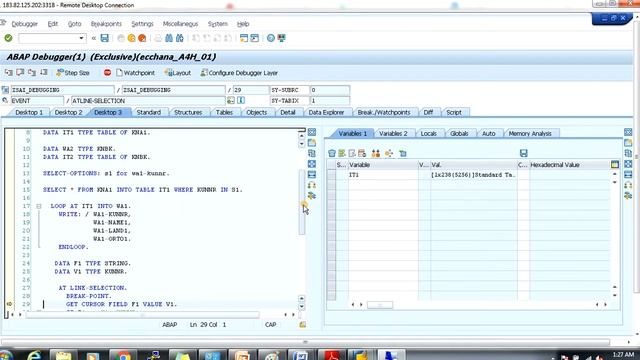Screen dimensions: 640x360
Task: Click the Save diskette icon in toolbar
Action: tap(104, 38)
